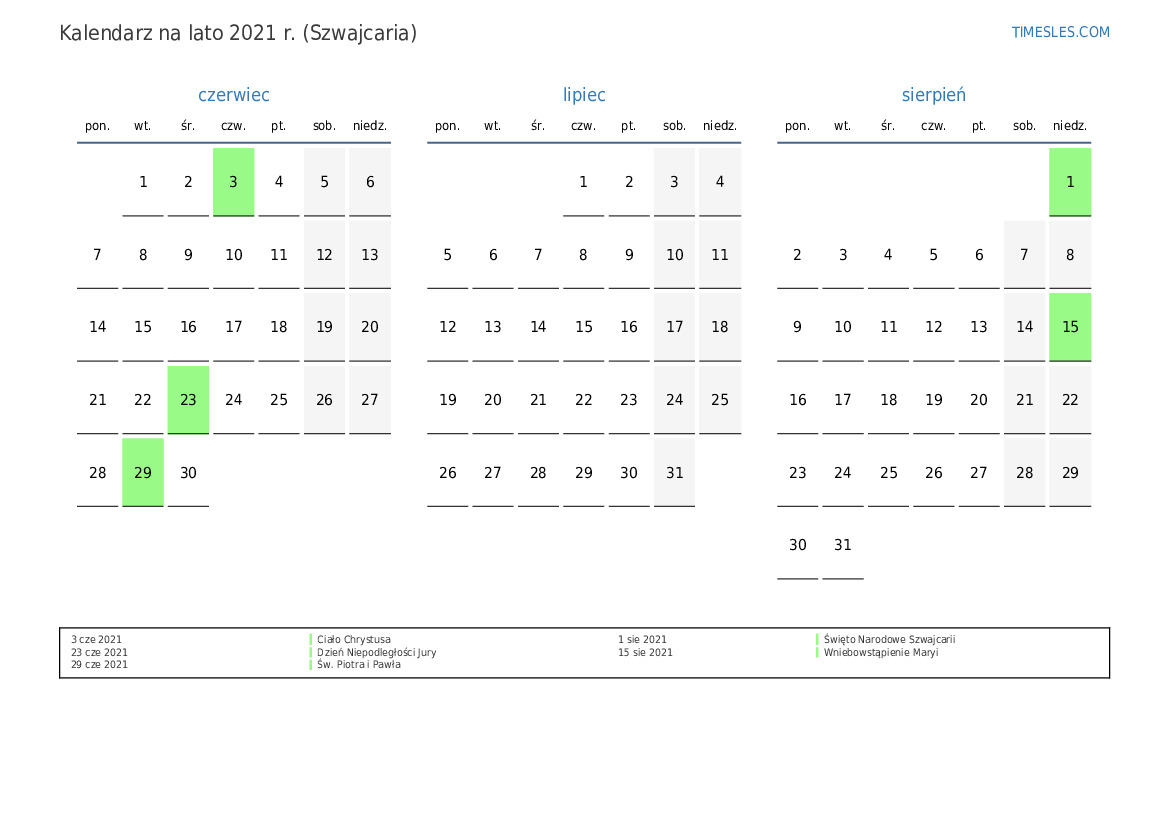Click highlighted June 29 holiday cell

coord(143,472)
